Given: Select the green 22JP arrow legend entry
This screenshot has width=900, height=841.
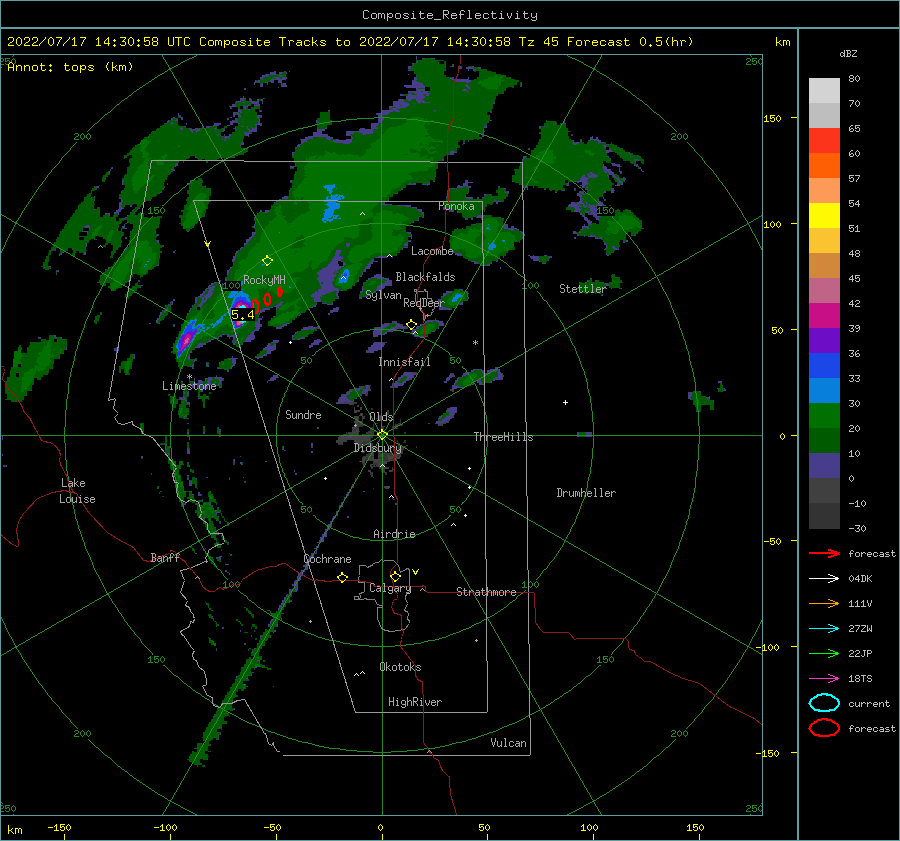Looking at the screenshot, I should pos(824,653).
